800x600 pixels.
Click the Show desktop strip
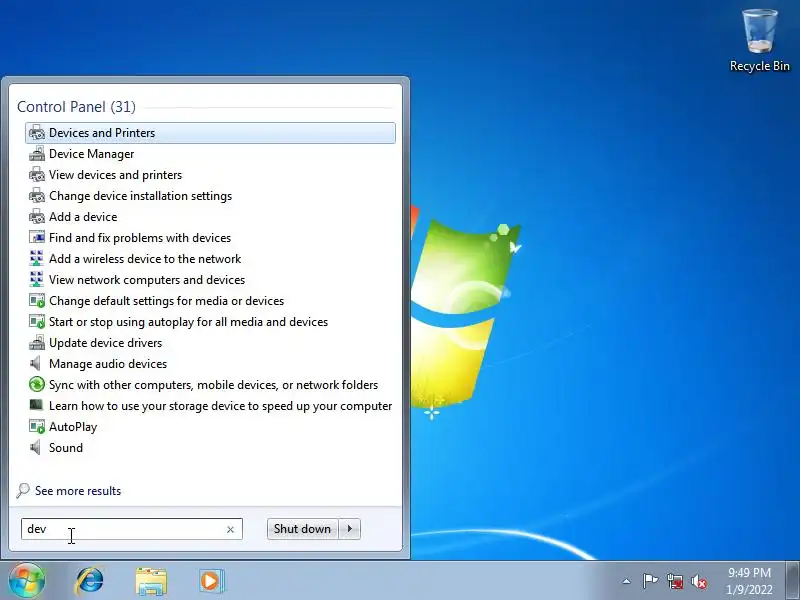[793, 581]
